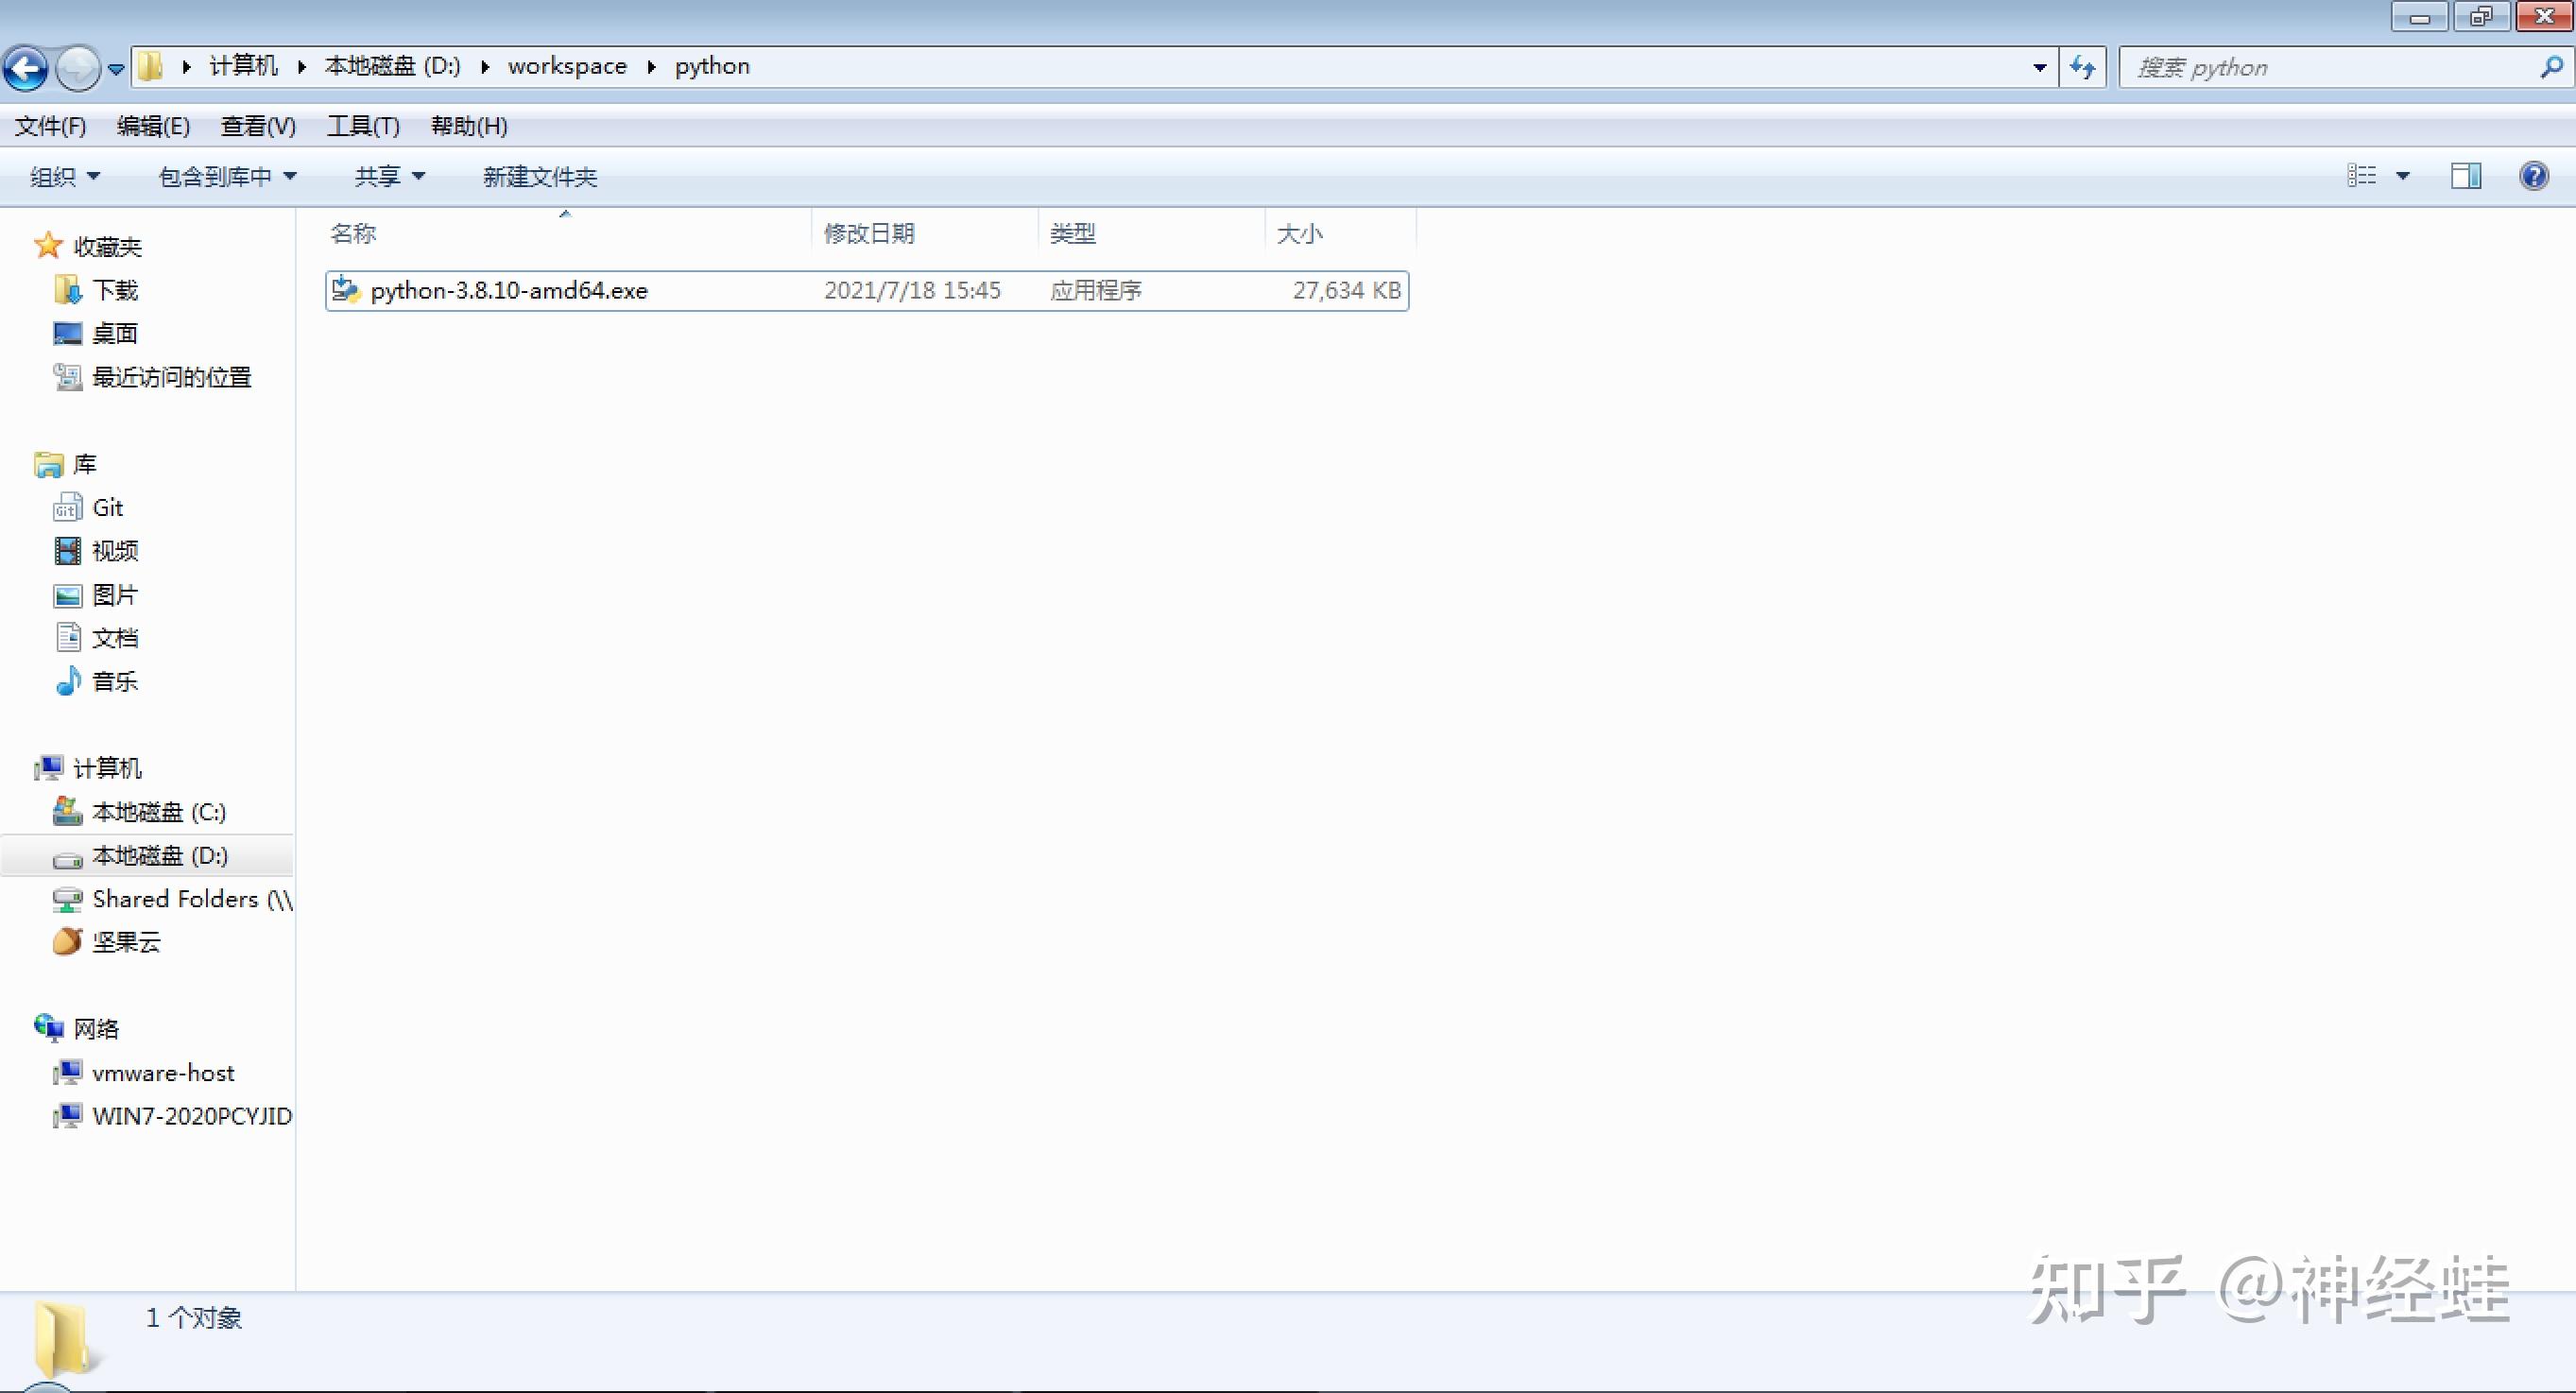The width and height of the screenshot is (2576, 1393).
Task: Open Shared Folders under 计算机
Action: click(172, 899)
